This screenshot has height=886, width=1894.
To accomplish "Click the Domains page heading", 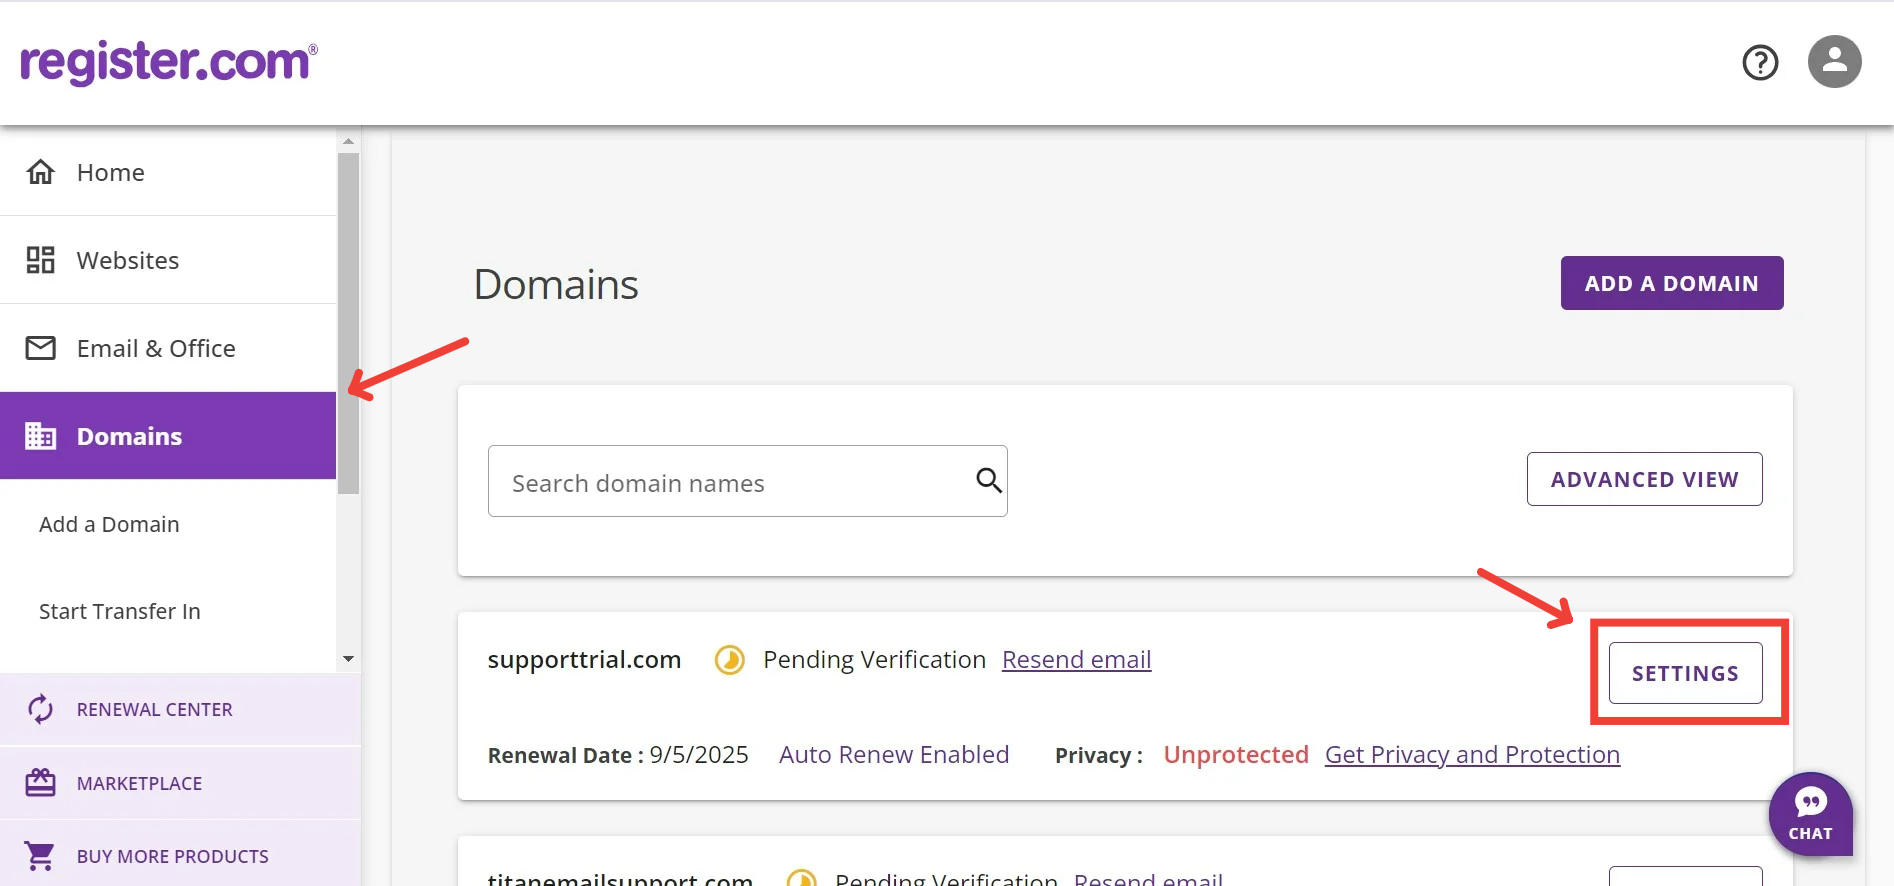I will [556, 284].
